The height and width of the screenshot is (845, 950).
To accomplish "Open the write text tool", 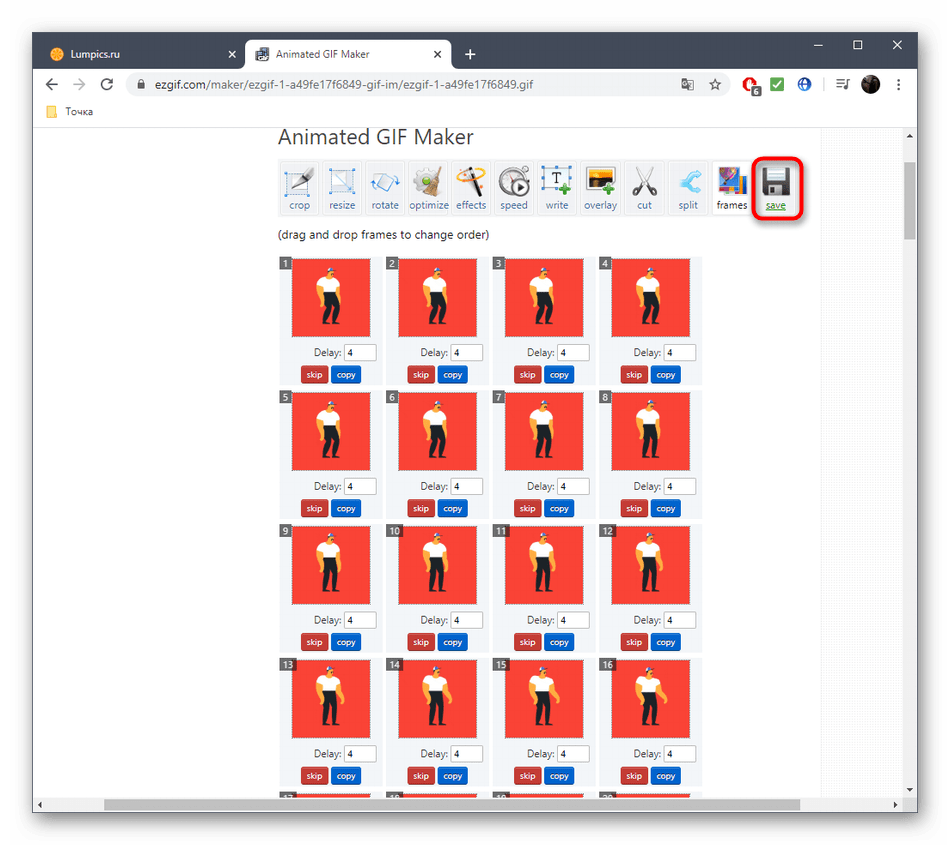I will [x=557, y=188].
